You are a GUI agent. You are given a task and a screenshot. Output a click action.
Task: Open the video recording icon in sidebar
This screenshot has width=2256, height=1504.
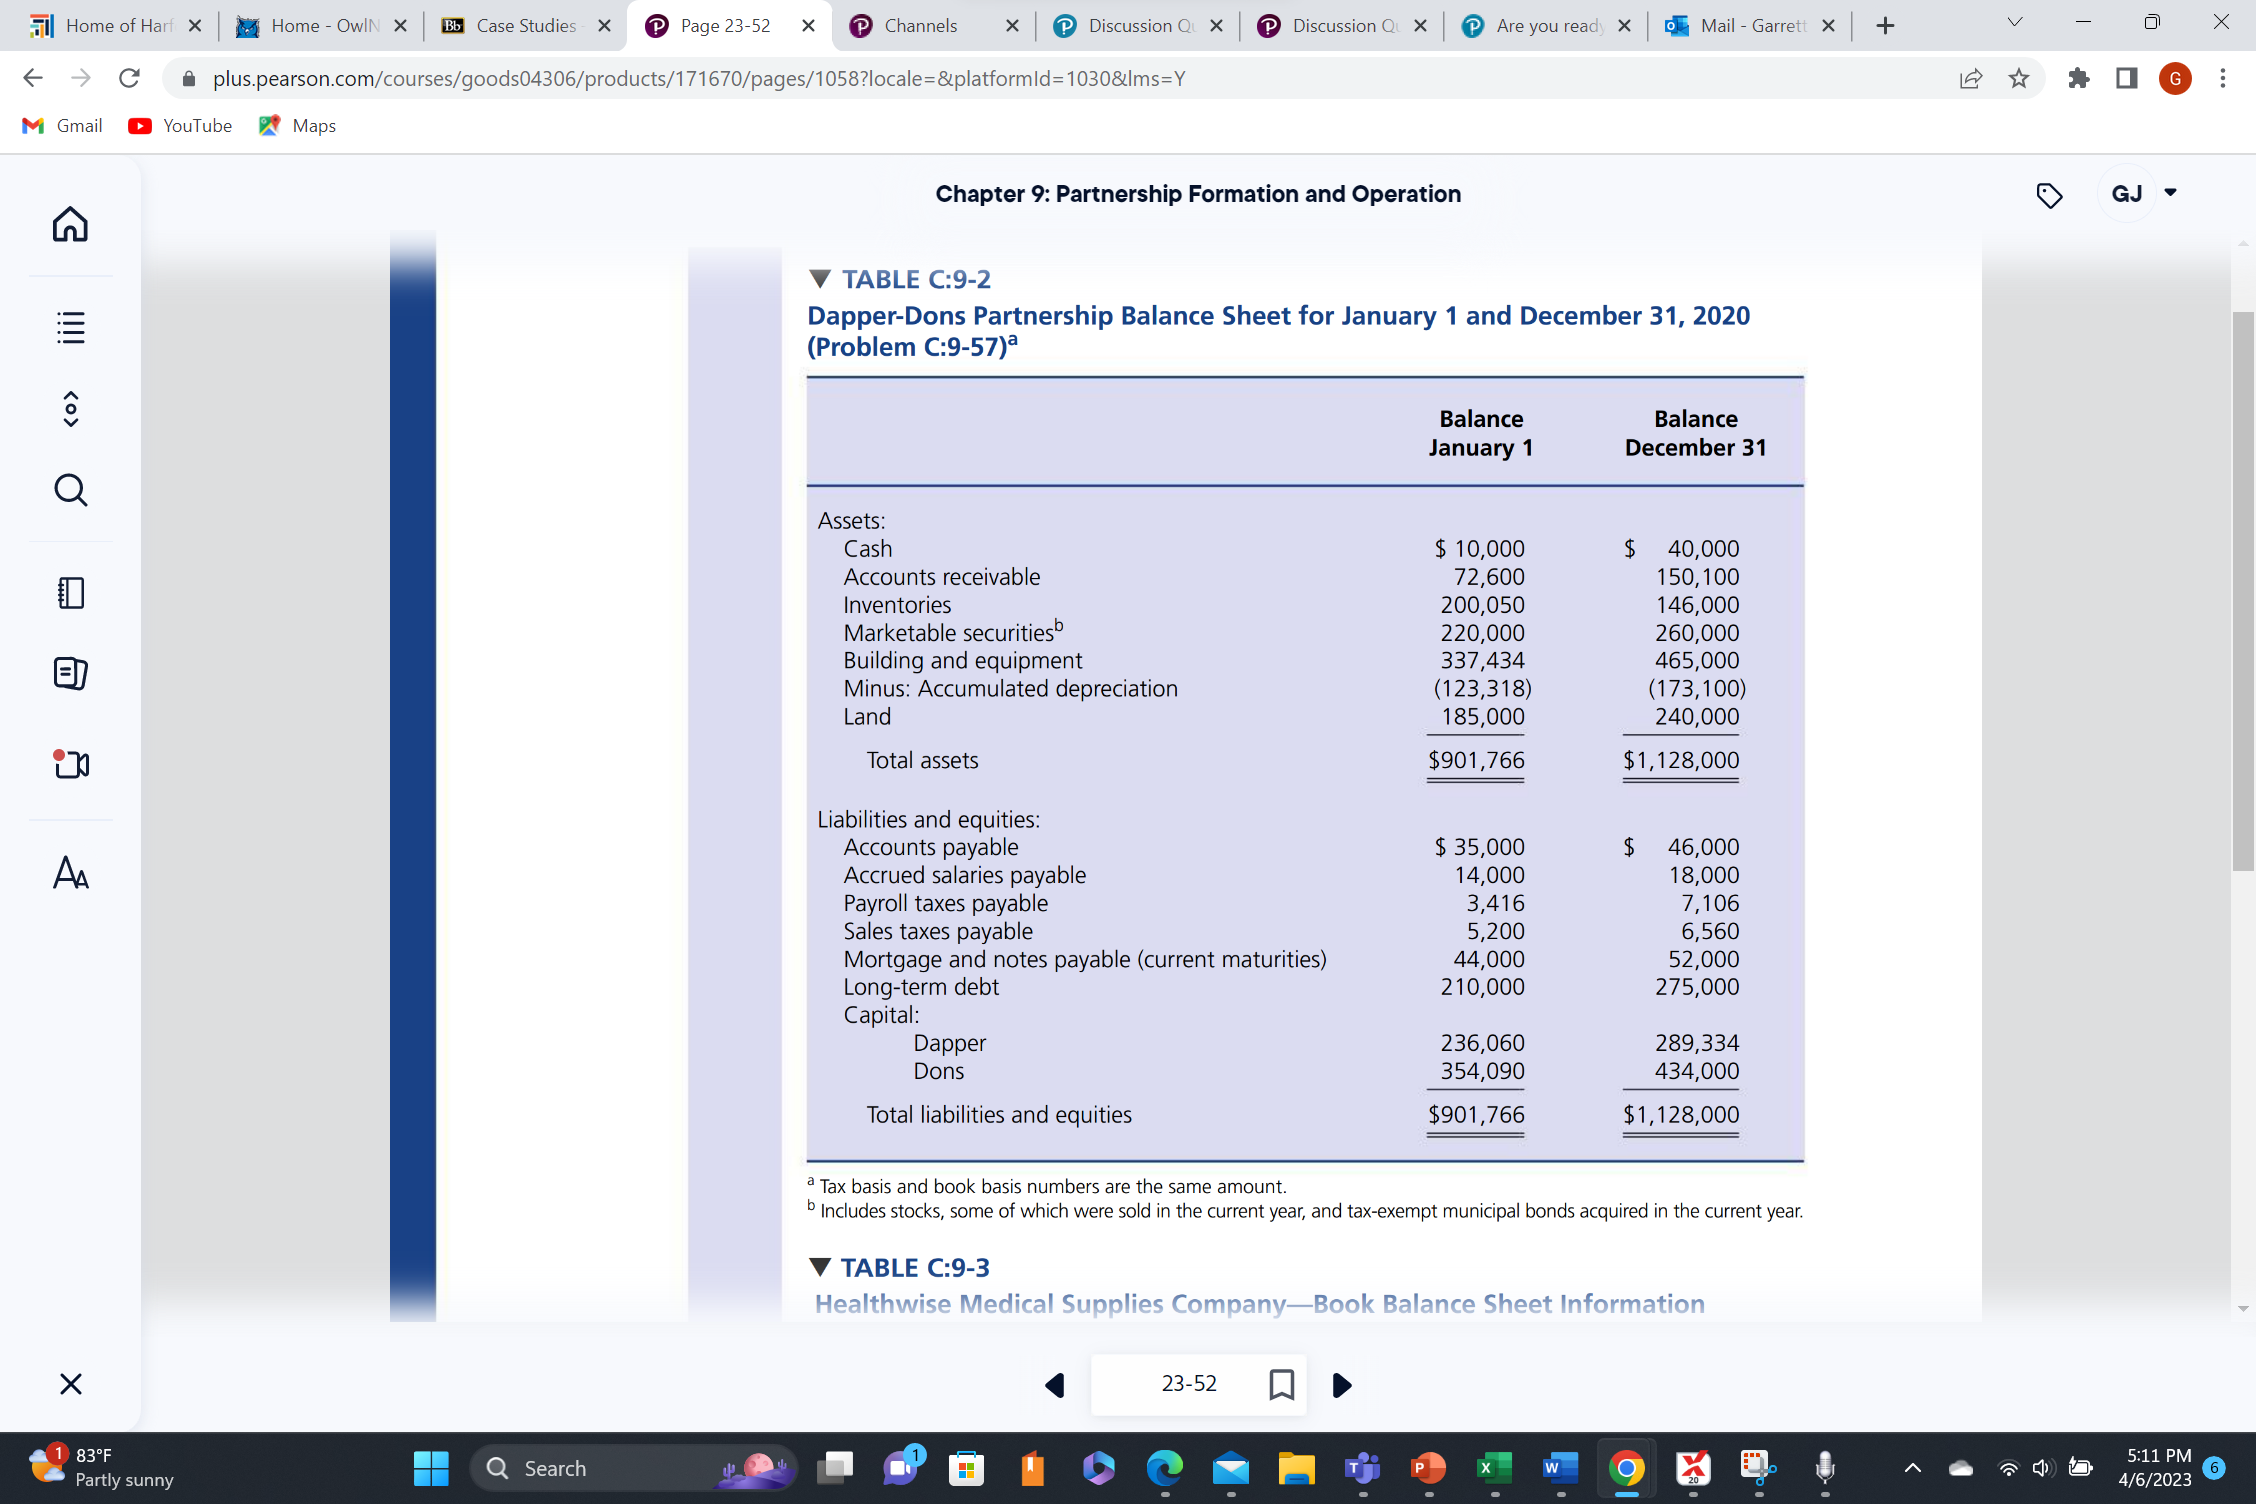click(x=70, y=765)
